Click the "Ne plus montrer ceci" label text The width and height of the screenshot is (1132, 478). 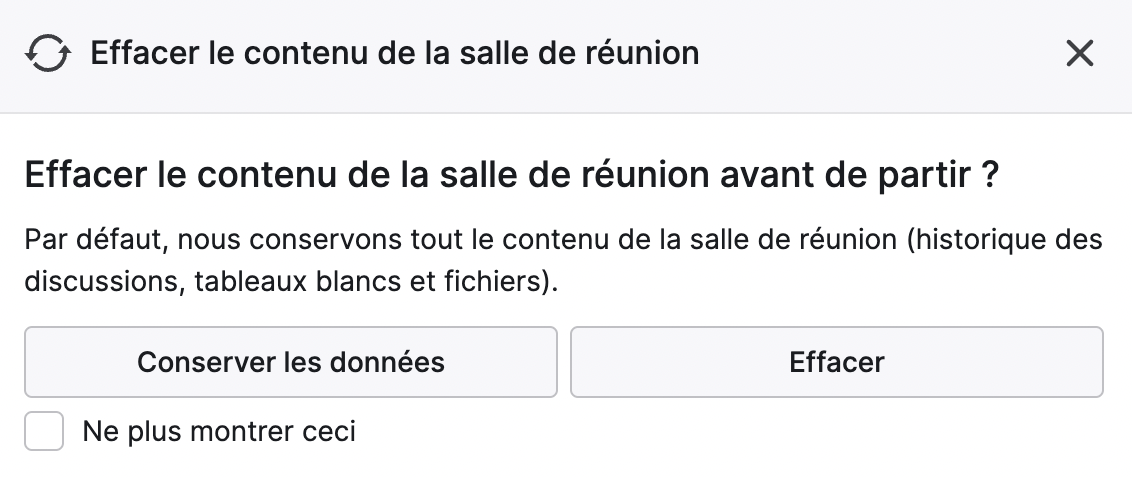(x=219, y=431)
